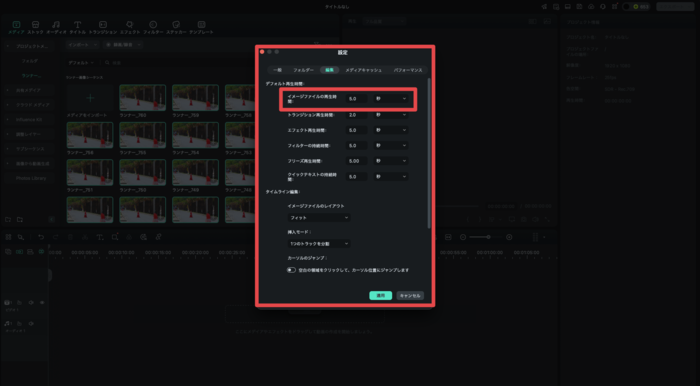Click the イメージファイルの再生時間 value field
Viewport: 700px width, 386px height.
point(356,99)
